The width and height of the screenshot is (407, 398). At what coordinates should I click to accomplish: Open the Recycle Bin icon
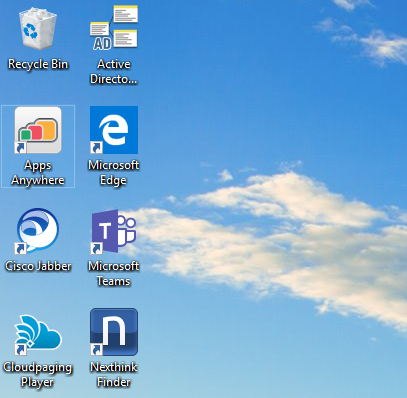[x=38, y=29]
